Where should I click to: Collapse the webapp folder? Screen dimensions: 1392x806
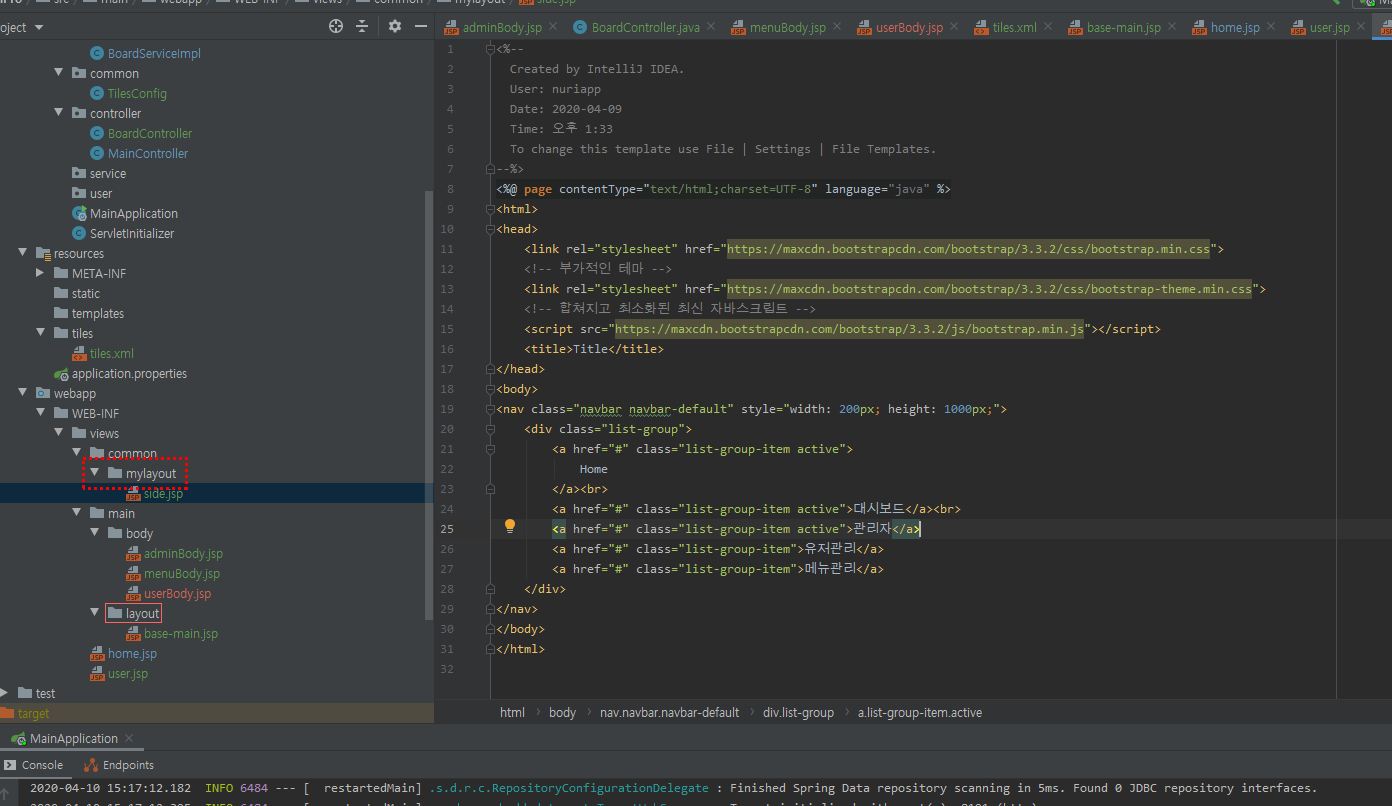pos(23,393)
